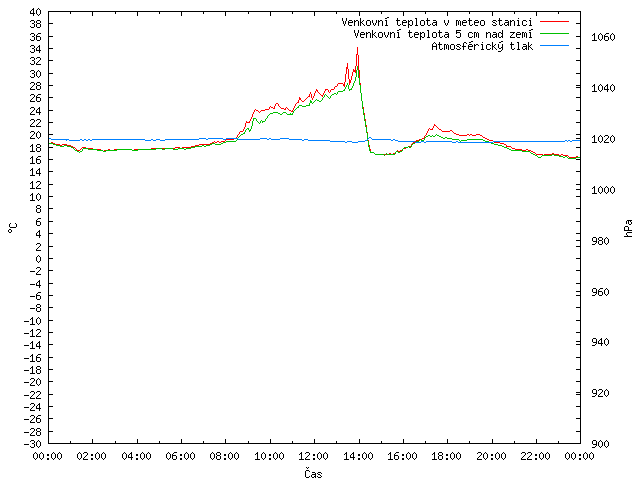
Task: Click the right axis value '920'
Action: coord(600,393)
